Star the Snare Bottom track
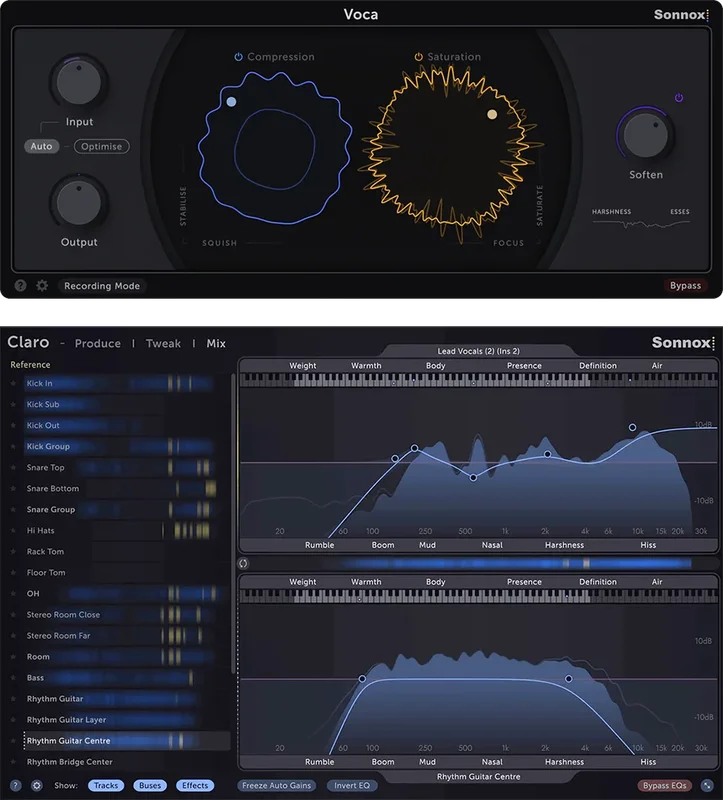 [13, 488]
